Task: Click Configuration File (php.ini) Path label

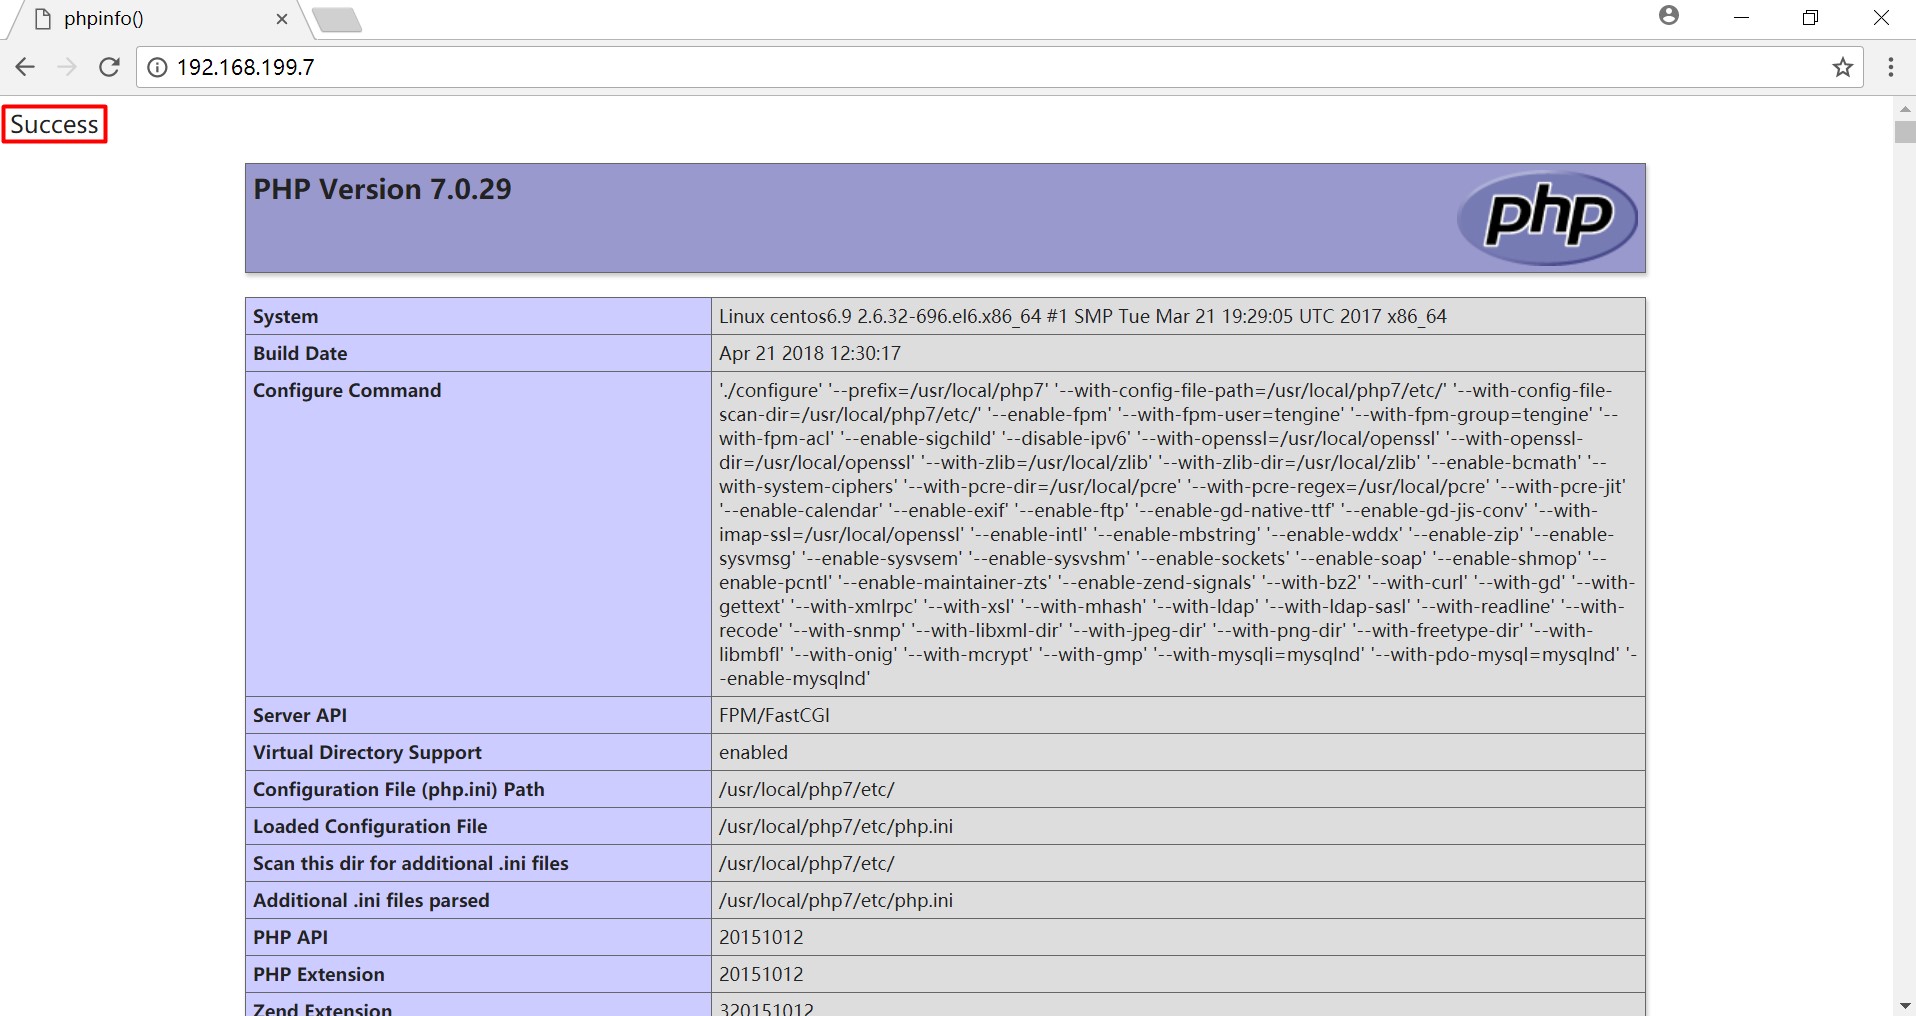Action: (399, 789)
